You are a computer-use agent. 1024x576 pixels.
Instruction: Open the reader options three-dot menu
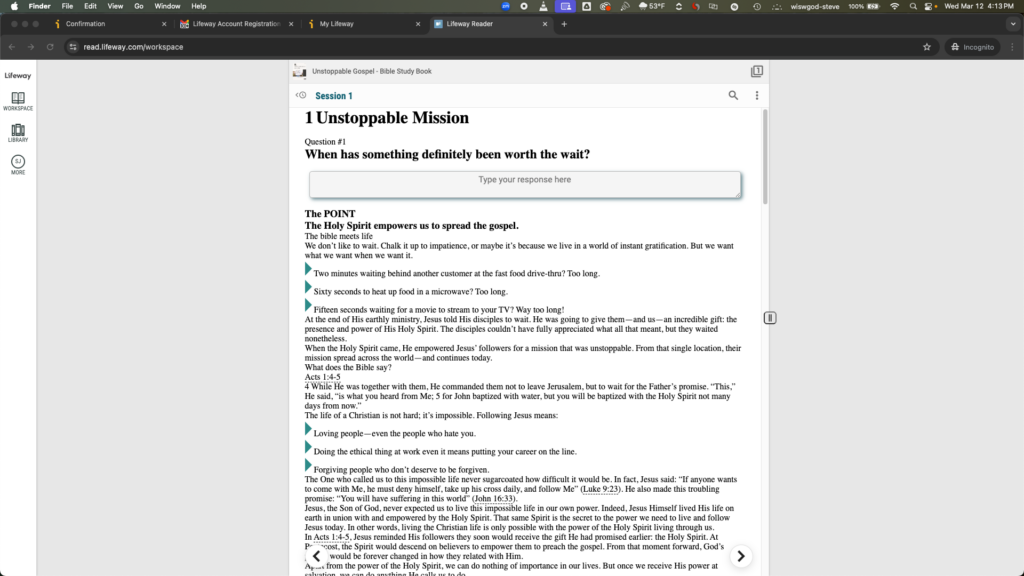(757, 95)
